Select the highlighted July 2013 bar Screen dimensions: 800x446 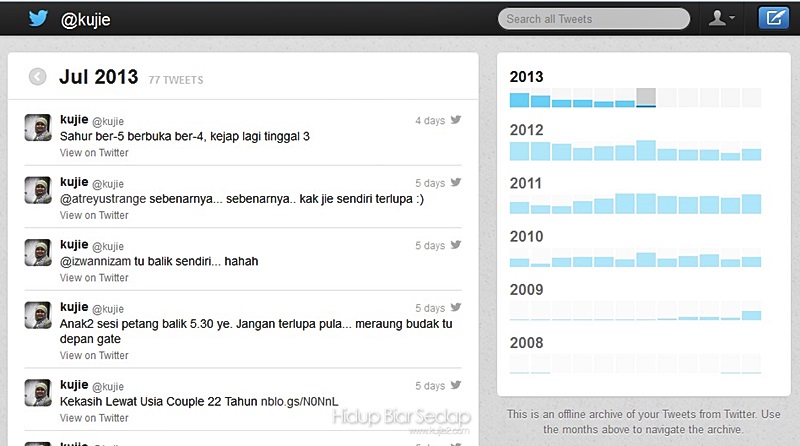coord(646,98)
